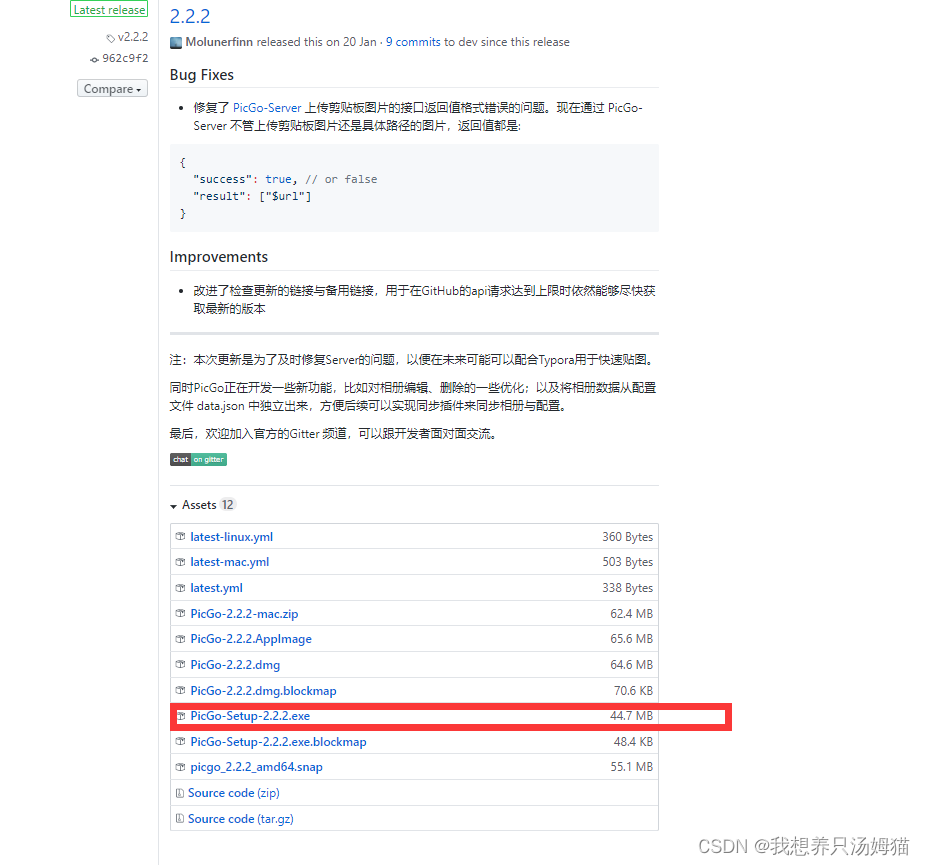Open Molunerfinn's profile link
Image resolution: width=925 pixels, height=865 pixels.
pos(219,42)
